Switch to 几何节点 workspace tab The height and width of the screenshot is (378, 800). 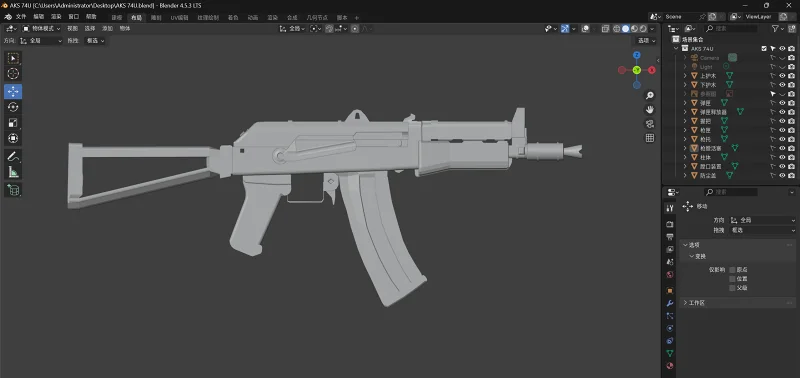pyautogui.click(x=317, y=17)
